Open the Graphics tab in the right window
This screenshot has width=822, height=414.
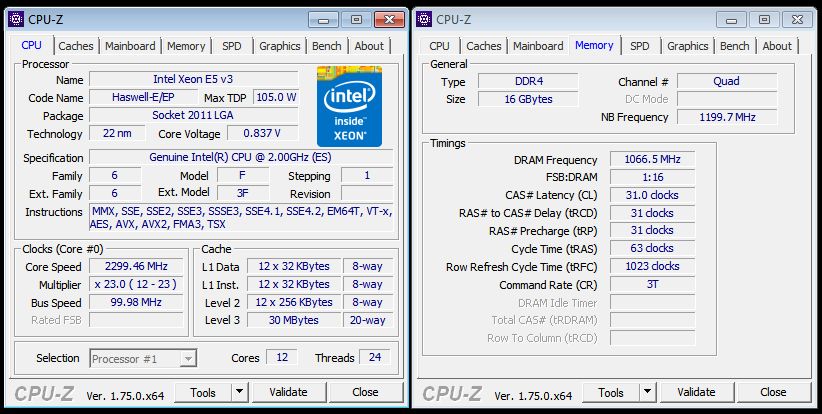(x=688, y=46)
